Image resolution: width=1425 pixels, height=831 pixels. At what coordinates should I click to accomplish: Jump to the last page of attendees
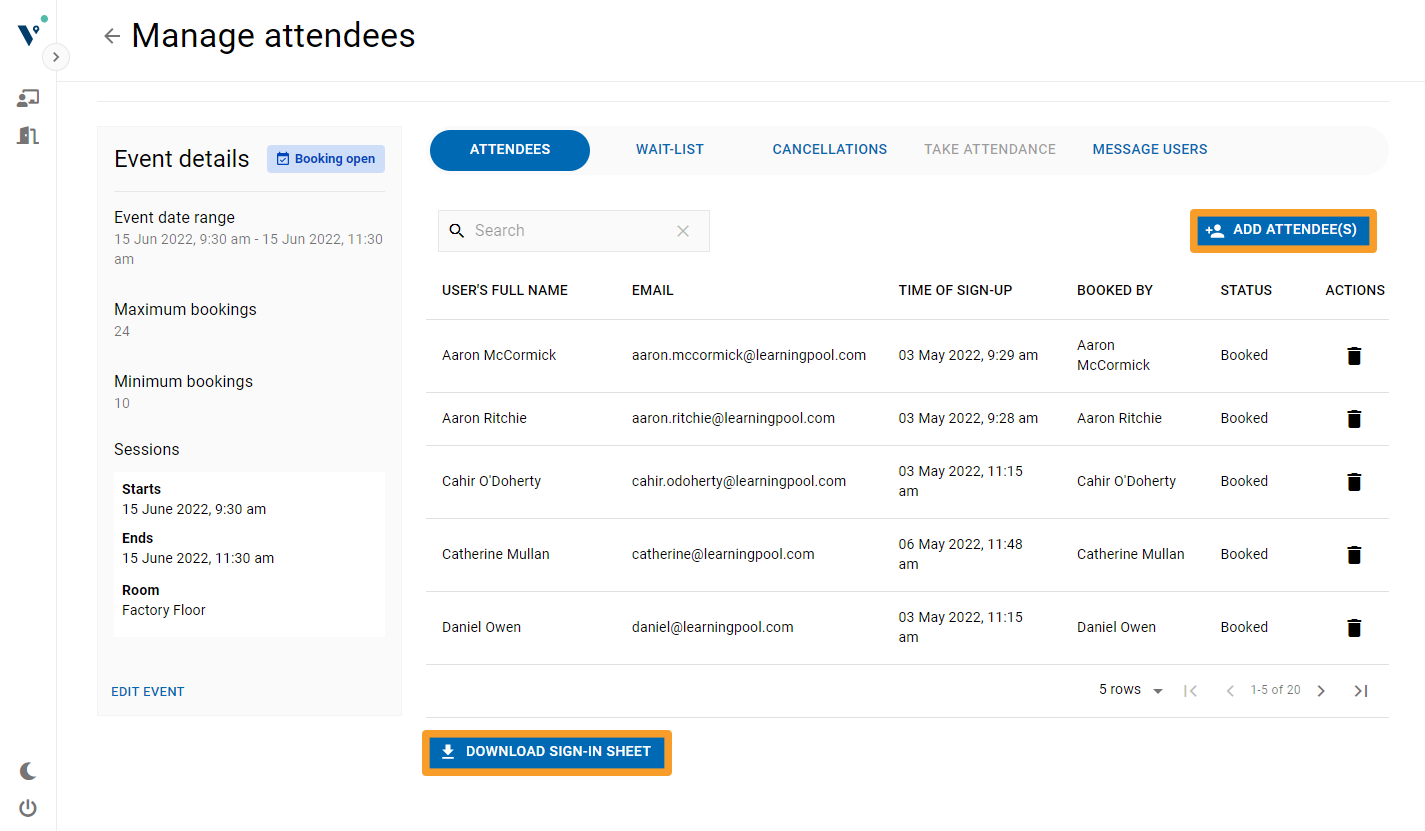click(x=1361, y=690)
